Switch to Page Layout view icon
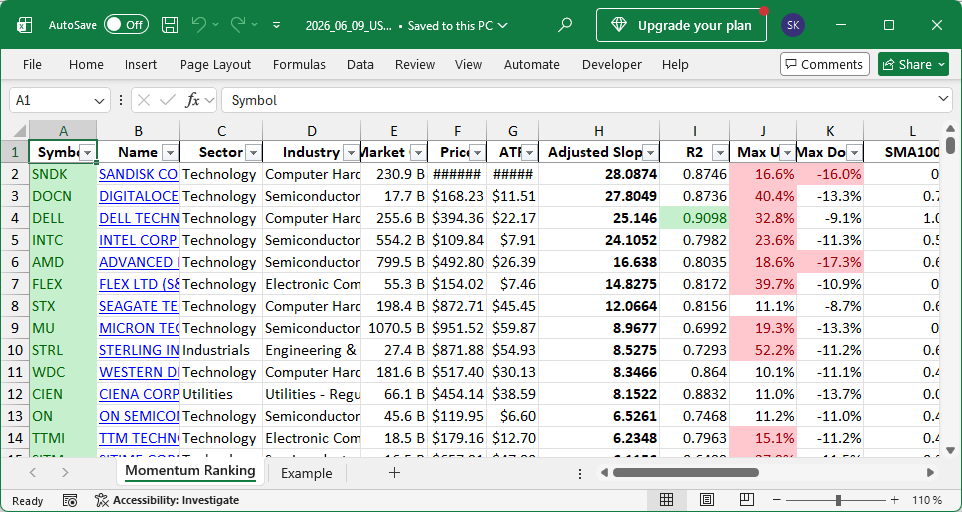This screenshot has width=962, height=512. tap(707, 500)
